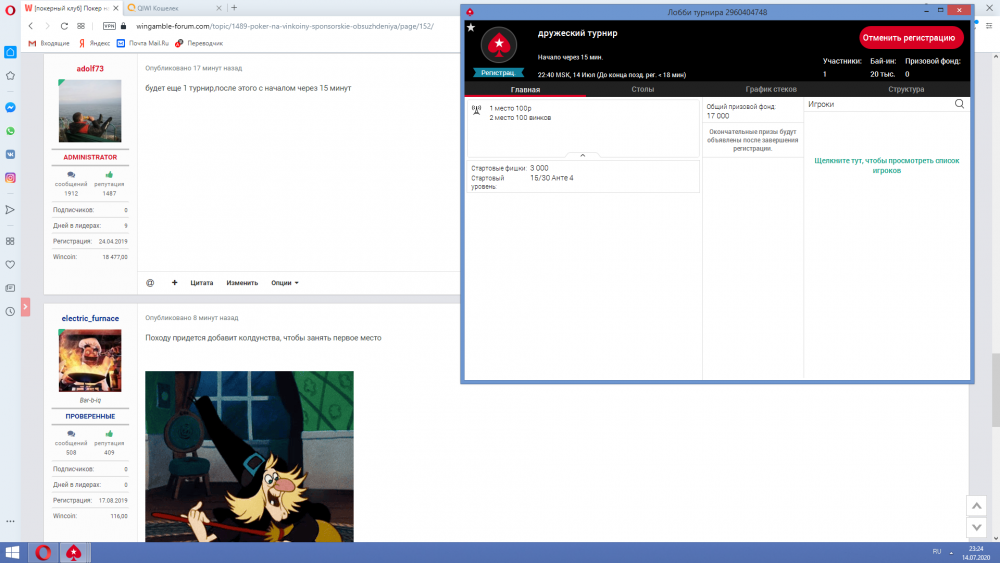Open sidebar history clock icon
The width and height of the screenshot is (1000, 563).
(x=10, y=312)
